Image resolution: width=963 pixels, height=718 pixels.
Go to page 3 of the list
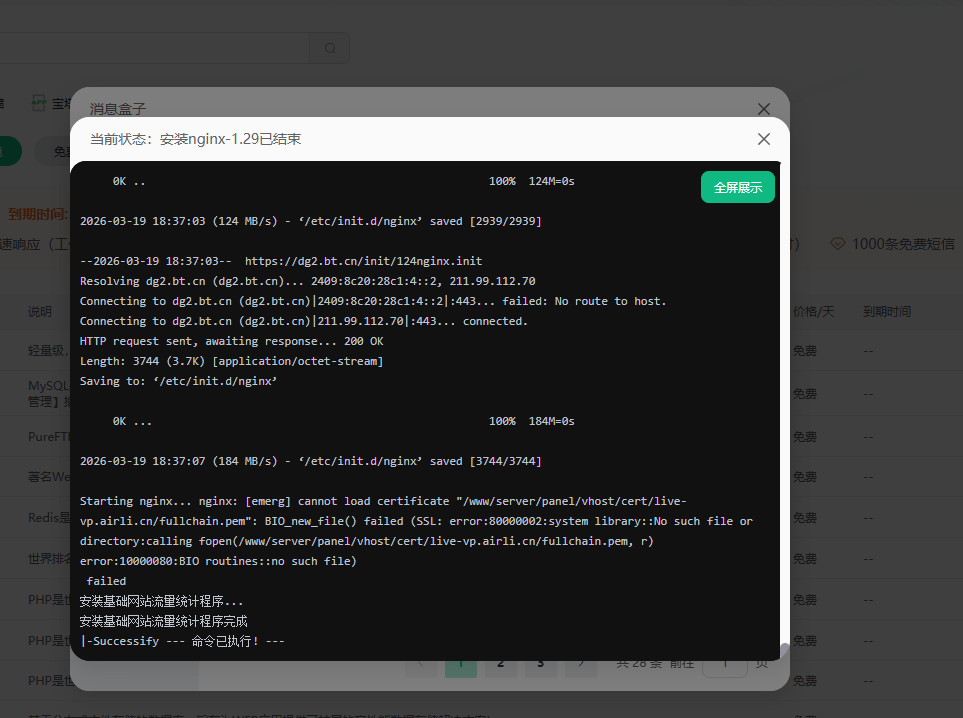(x=540, y=662)
